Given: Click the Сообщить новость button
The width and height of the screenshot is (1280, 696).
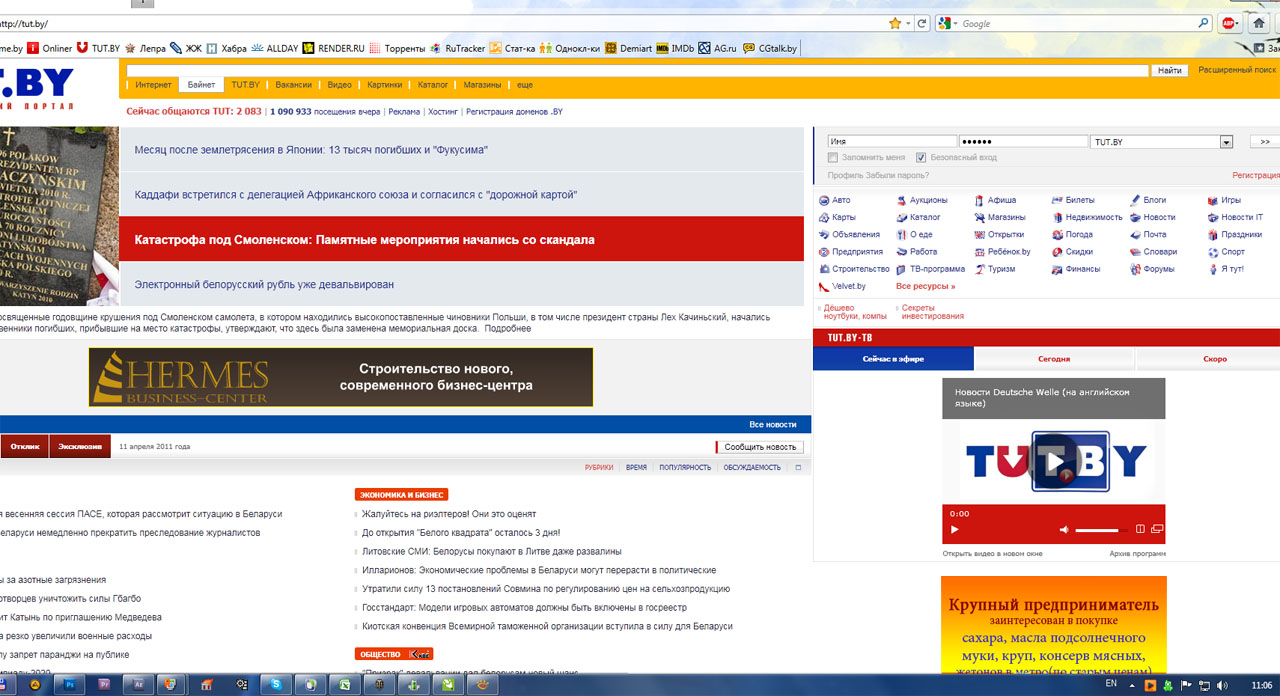Looking at the screenshot, I should click(760, 447).
